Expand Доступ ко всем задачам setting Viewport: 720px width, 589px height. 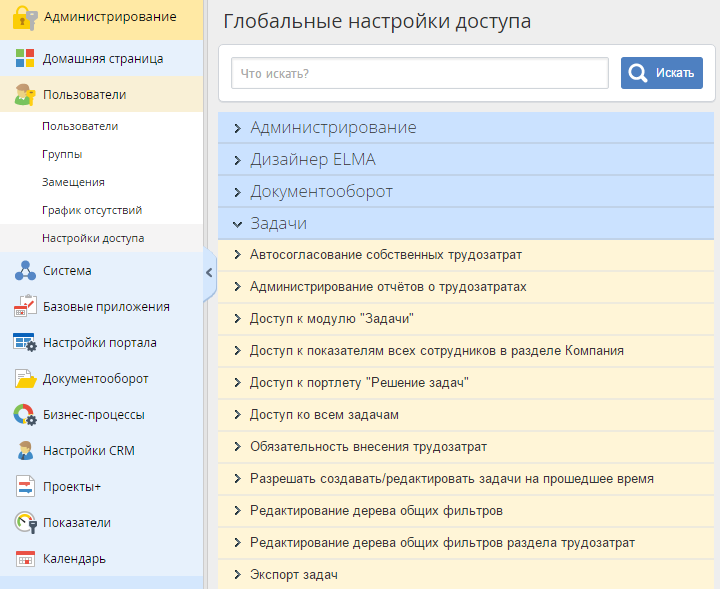click(324, 415)
